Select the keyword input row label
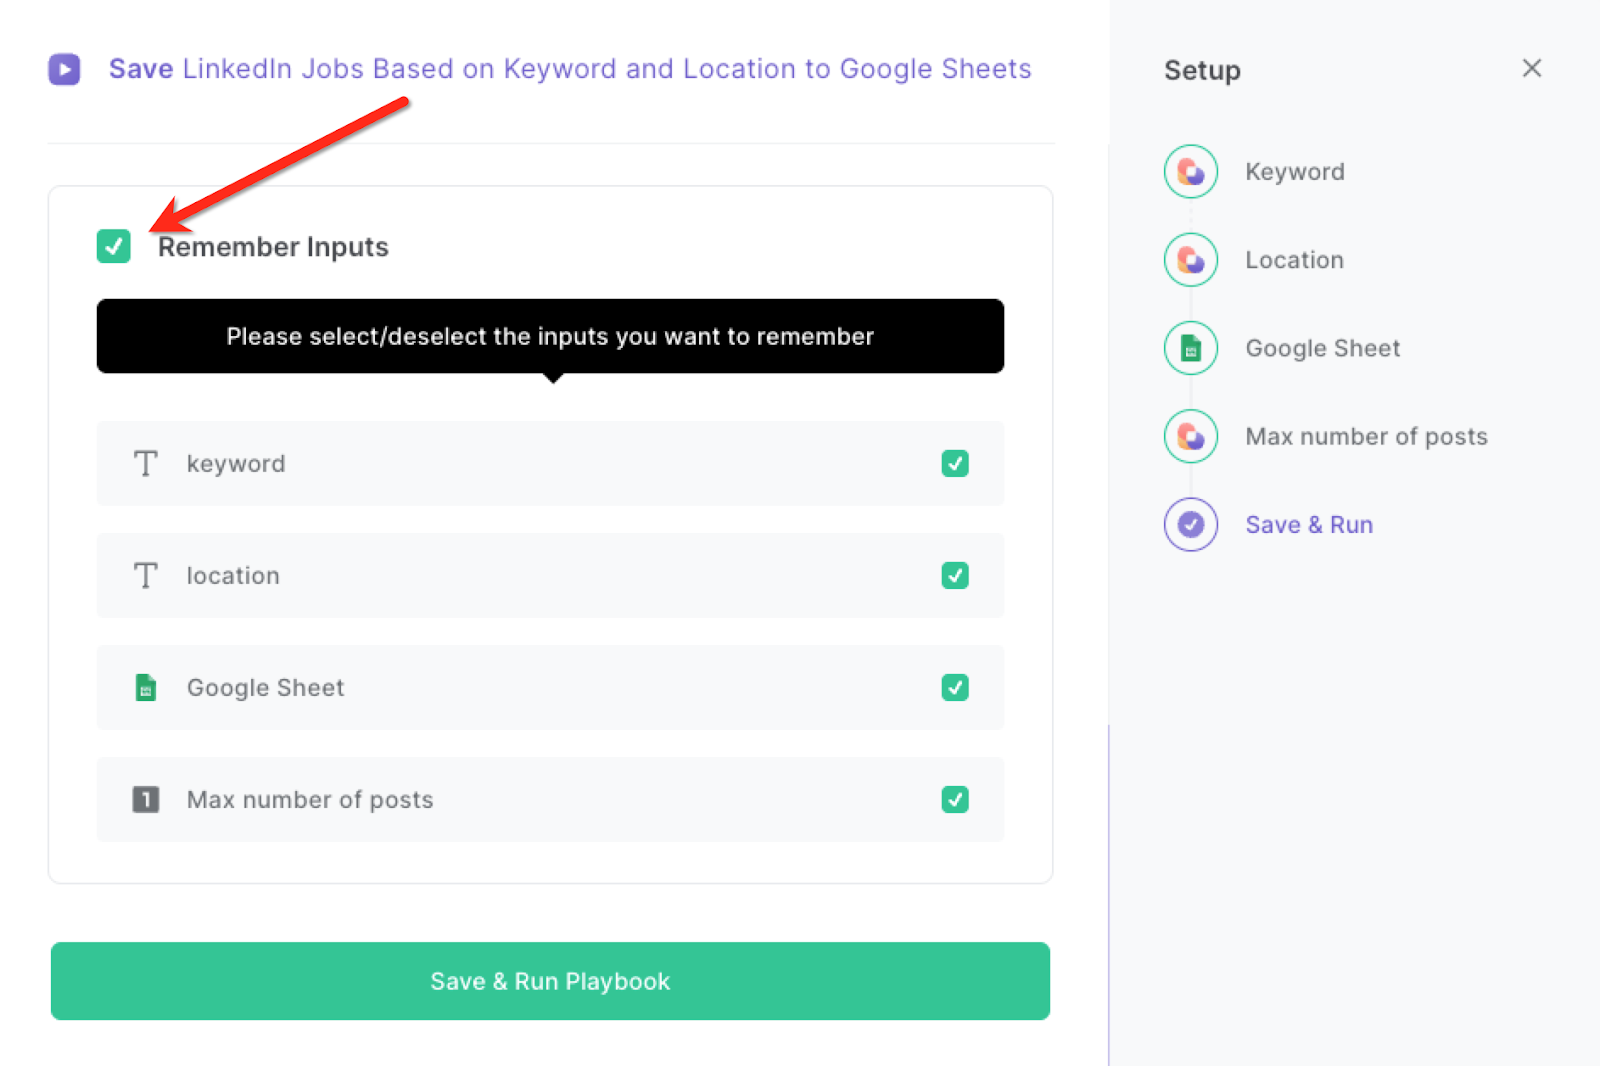The height and width of the screenshot is (1066, 1600). click(236, 464)
